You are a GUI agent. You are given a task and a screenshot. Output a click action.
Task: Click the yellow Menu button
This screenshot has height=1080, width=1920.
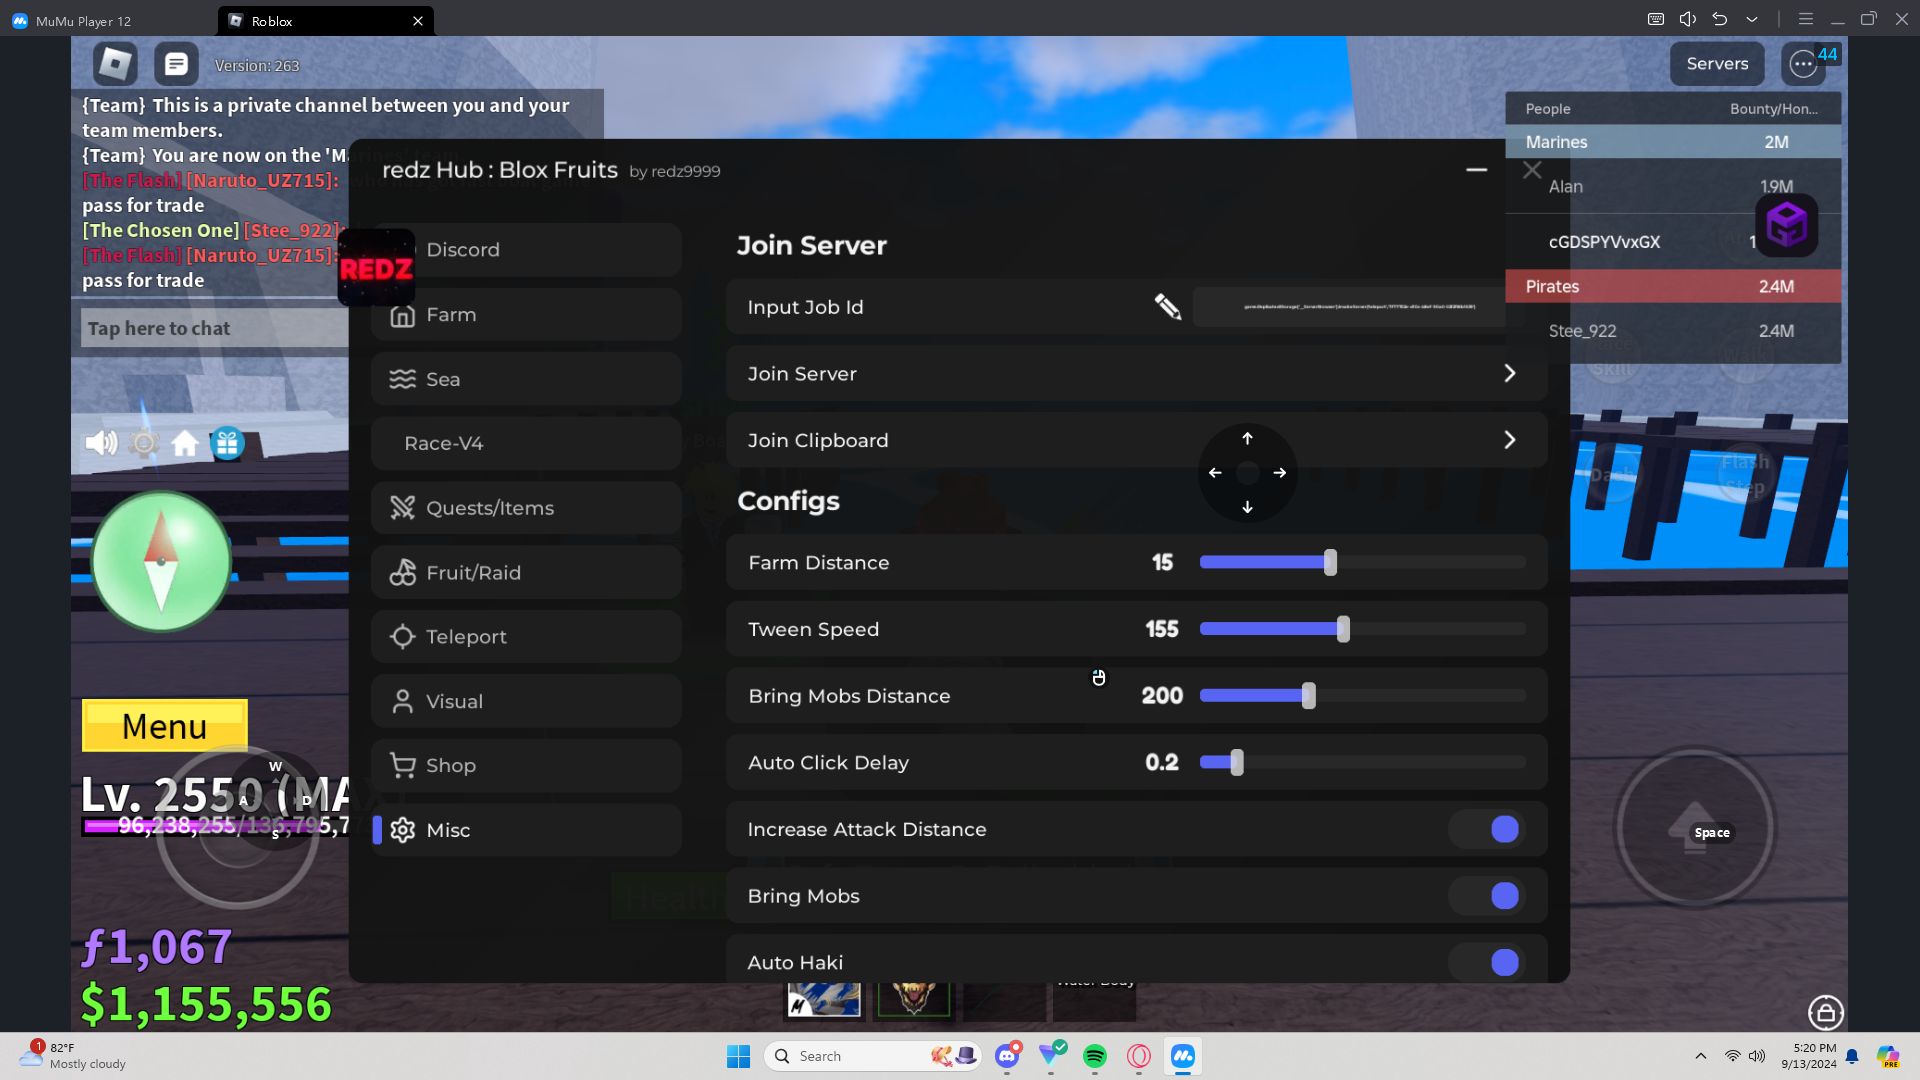tap(165, 726)
